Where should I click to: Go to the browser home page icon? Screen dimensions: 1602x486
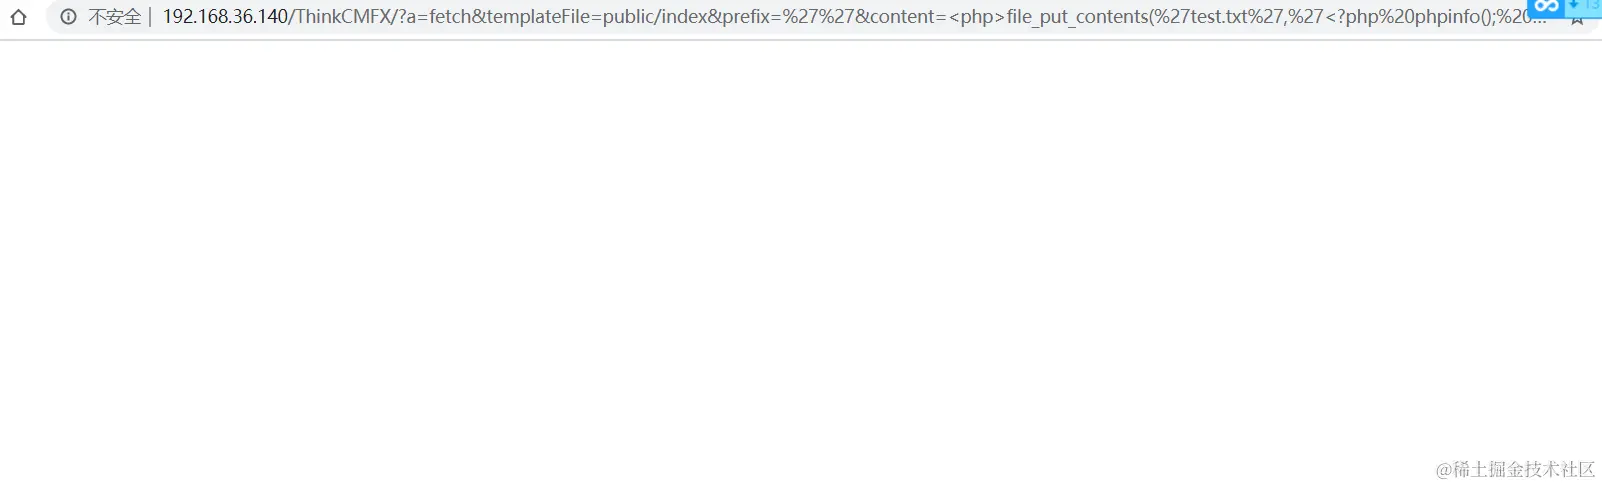pyautogui.click(x=18, y=17)
